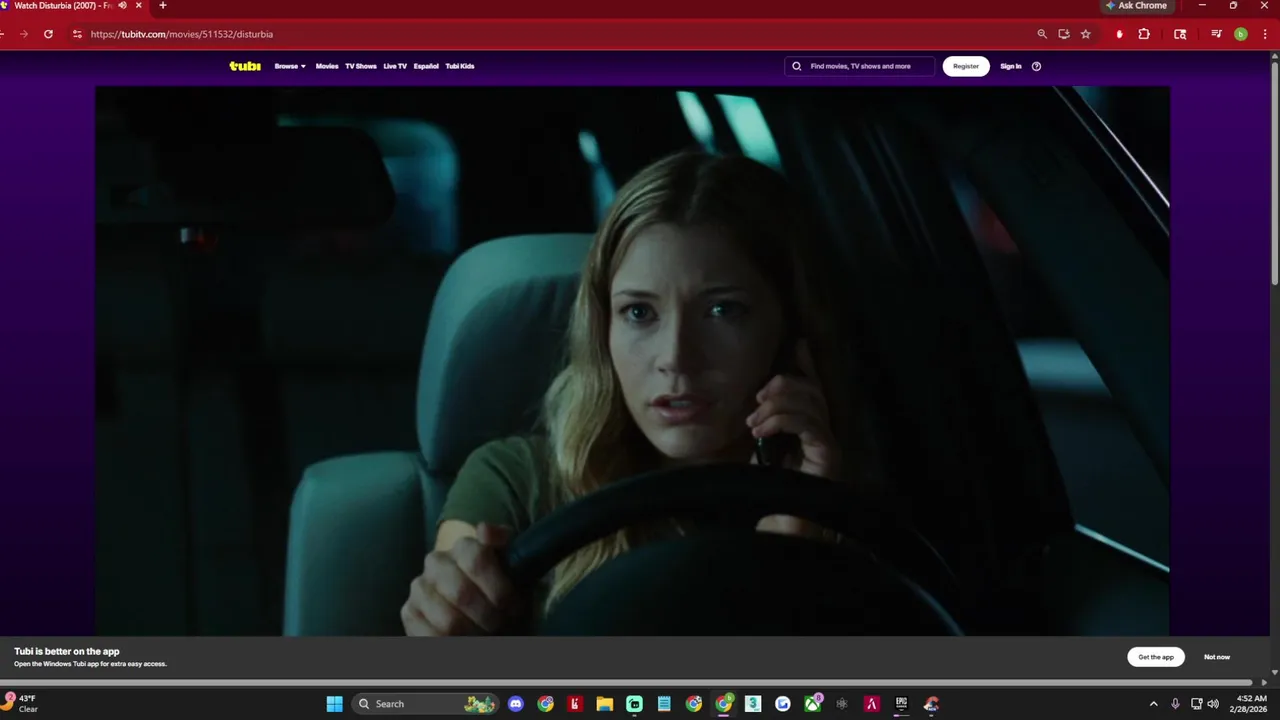Open the Tubi help icon
This screenshot has height=720, width=1280.
[x=1036, y=66]
